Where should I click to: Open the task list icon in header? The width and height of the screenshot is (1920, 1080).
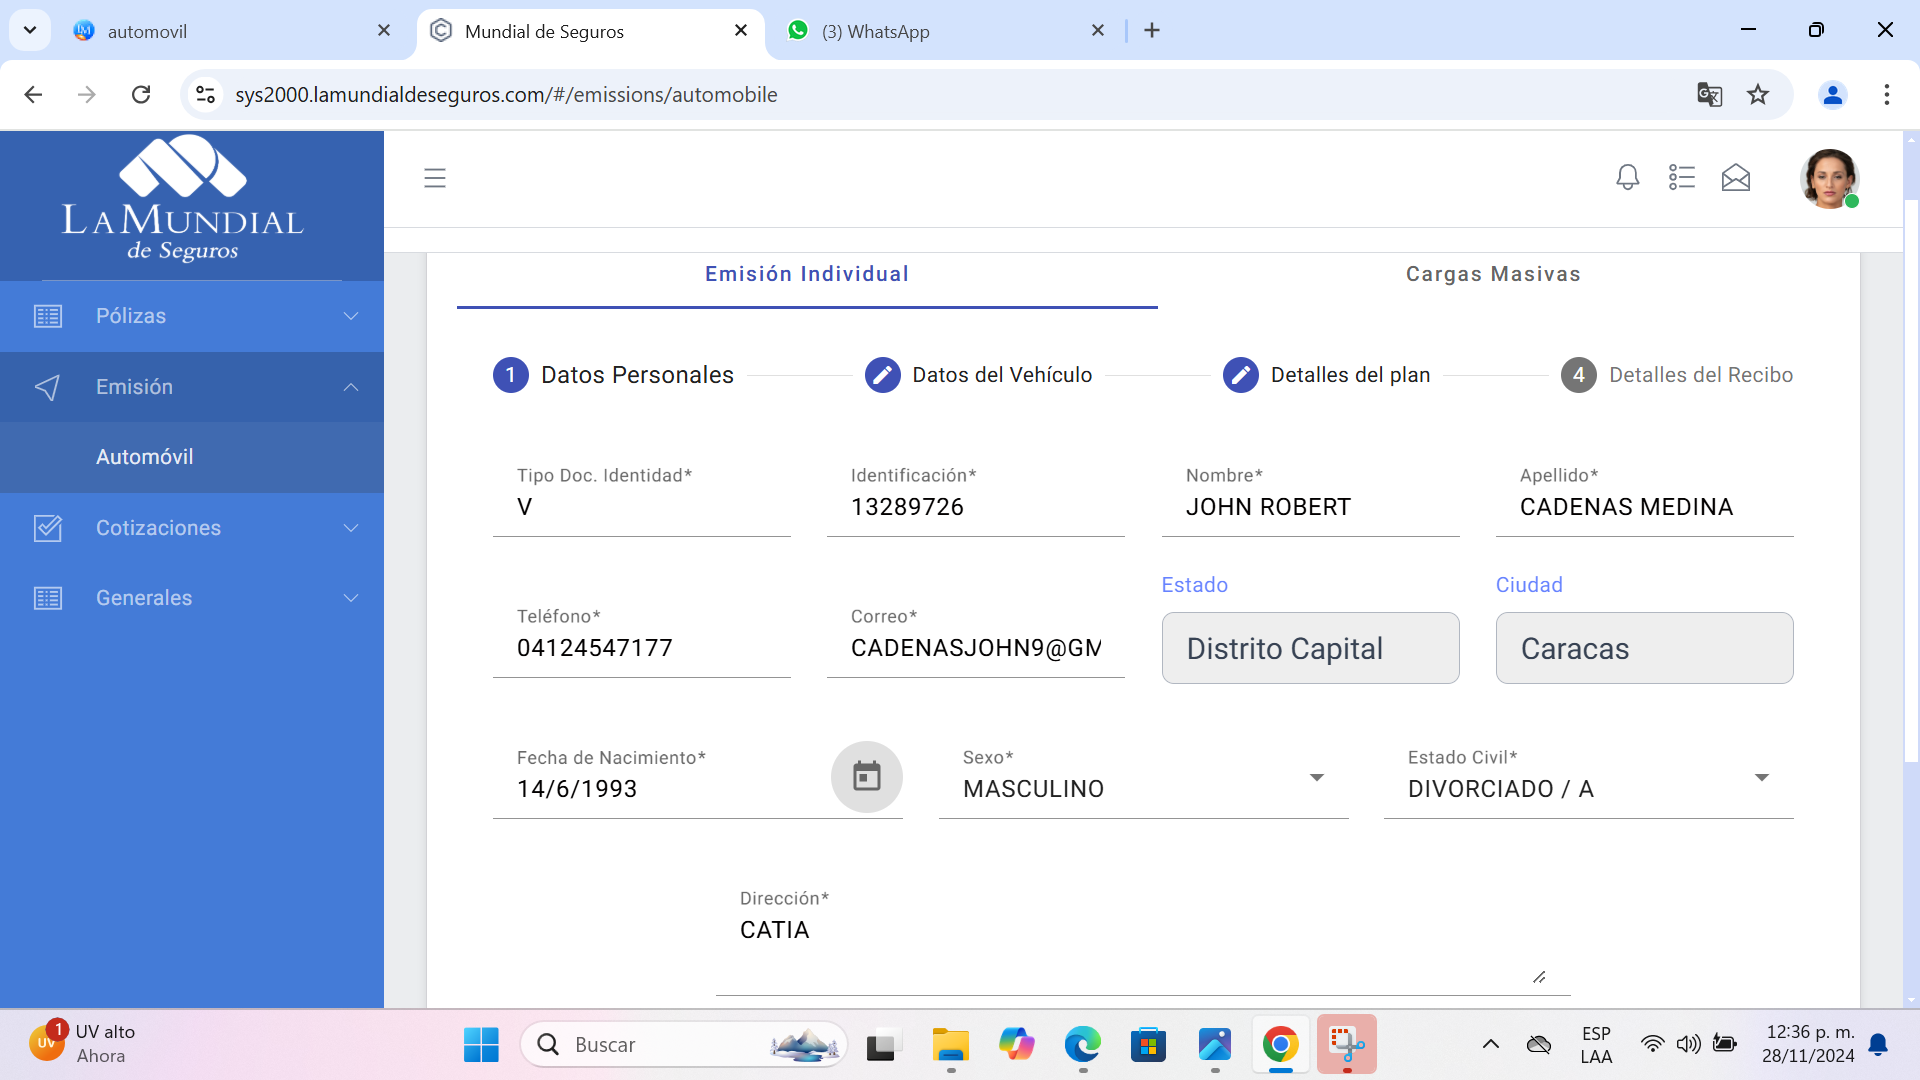tap(1681, 178)
